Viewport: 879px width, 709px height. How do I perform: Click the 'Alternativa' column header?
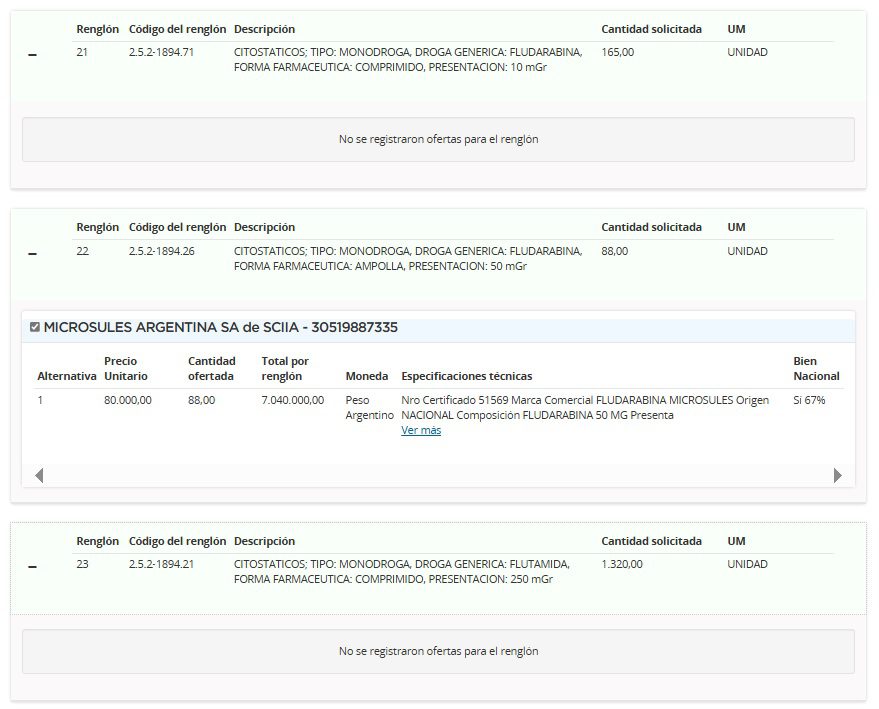coord(67,376)
